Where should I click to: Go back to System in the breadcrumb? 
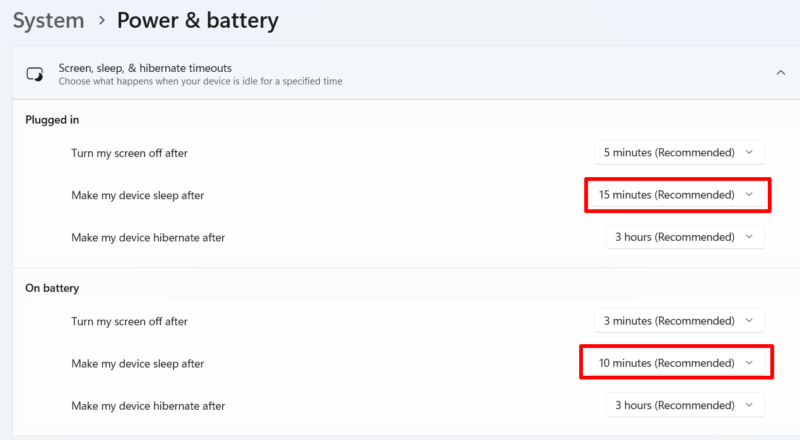(48, 20)
